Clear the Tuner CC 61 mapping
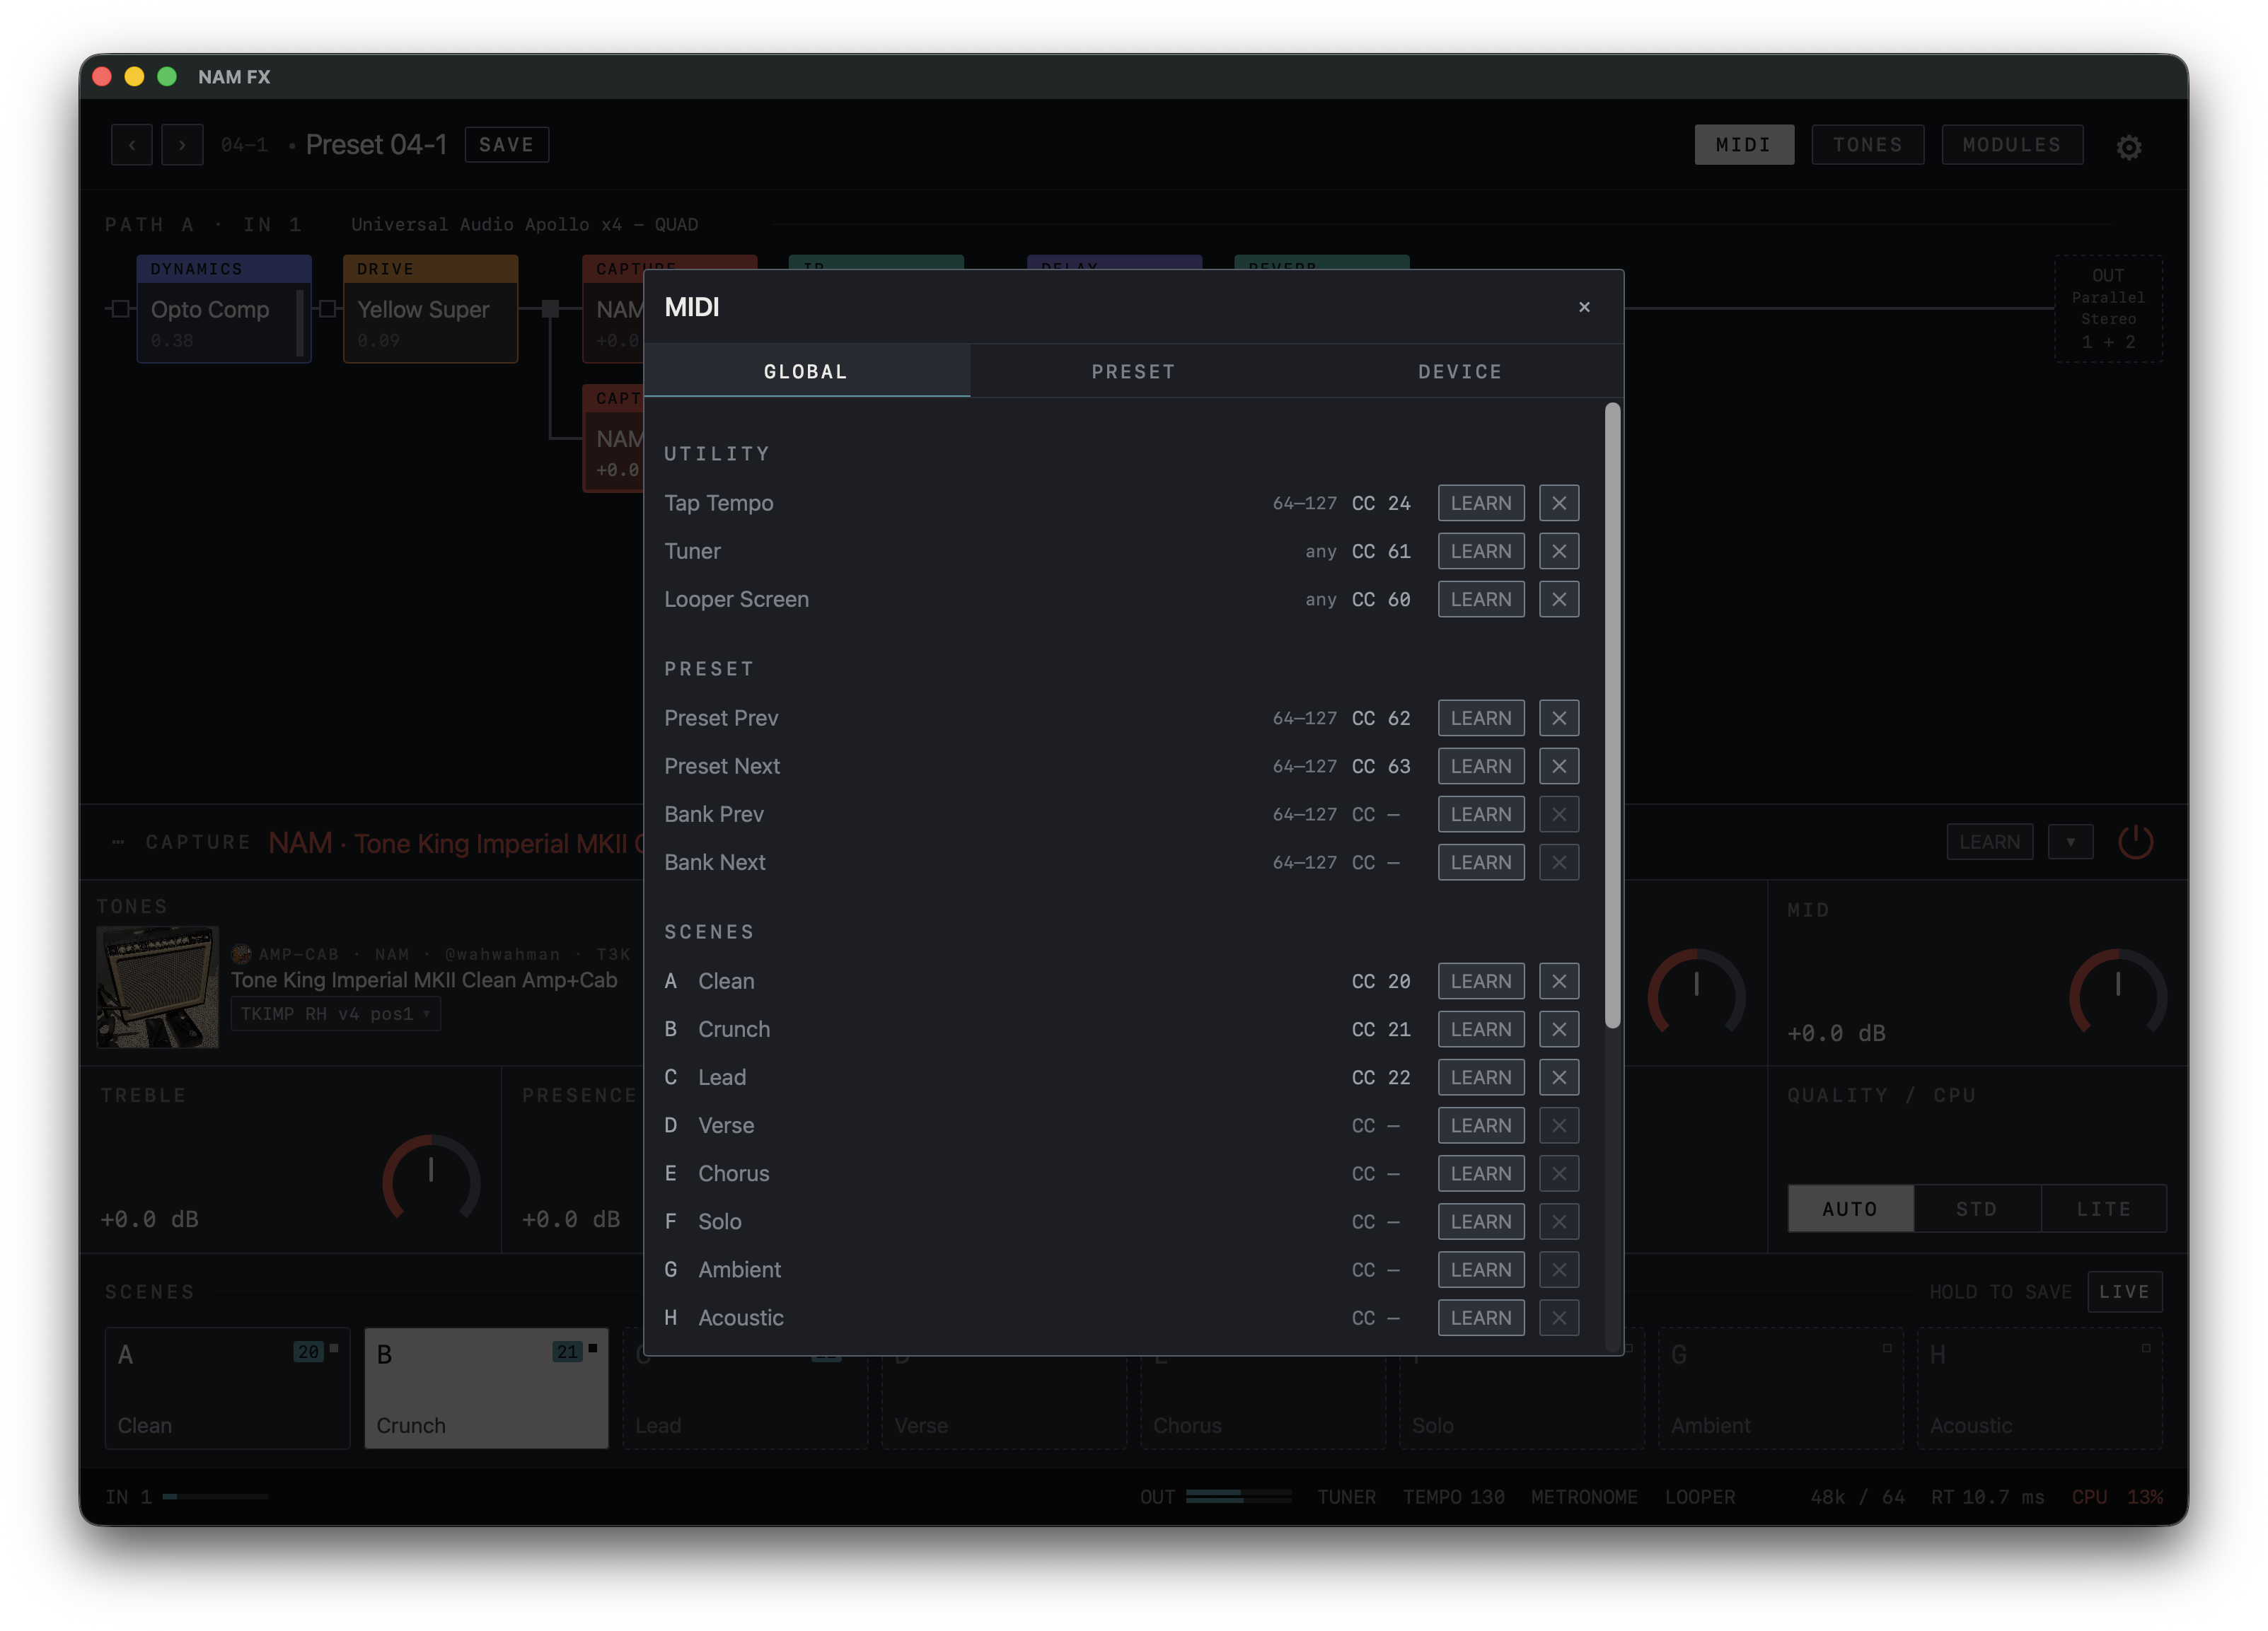Screen dimensions: 2268x1631 (x=1559, y=551)
